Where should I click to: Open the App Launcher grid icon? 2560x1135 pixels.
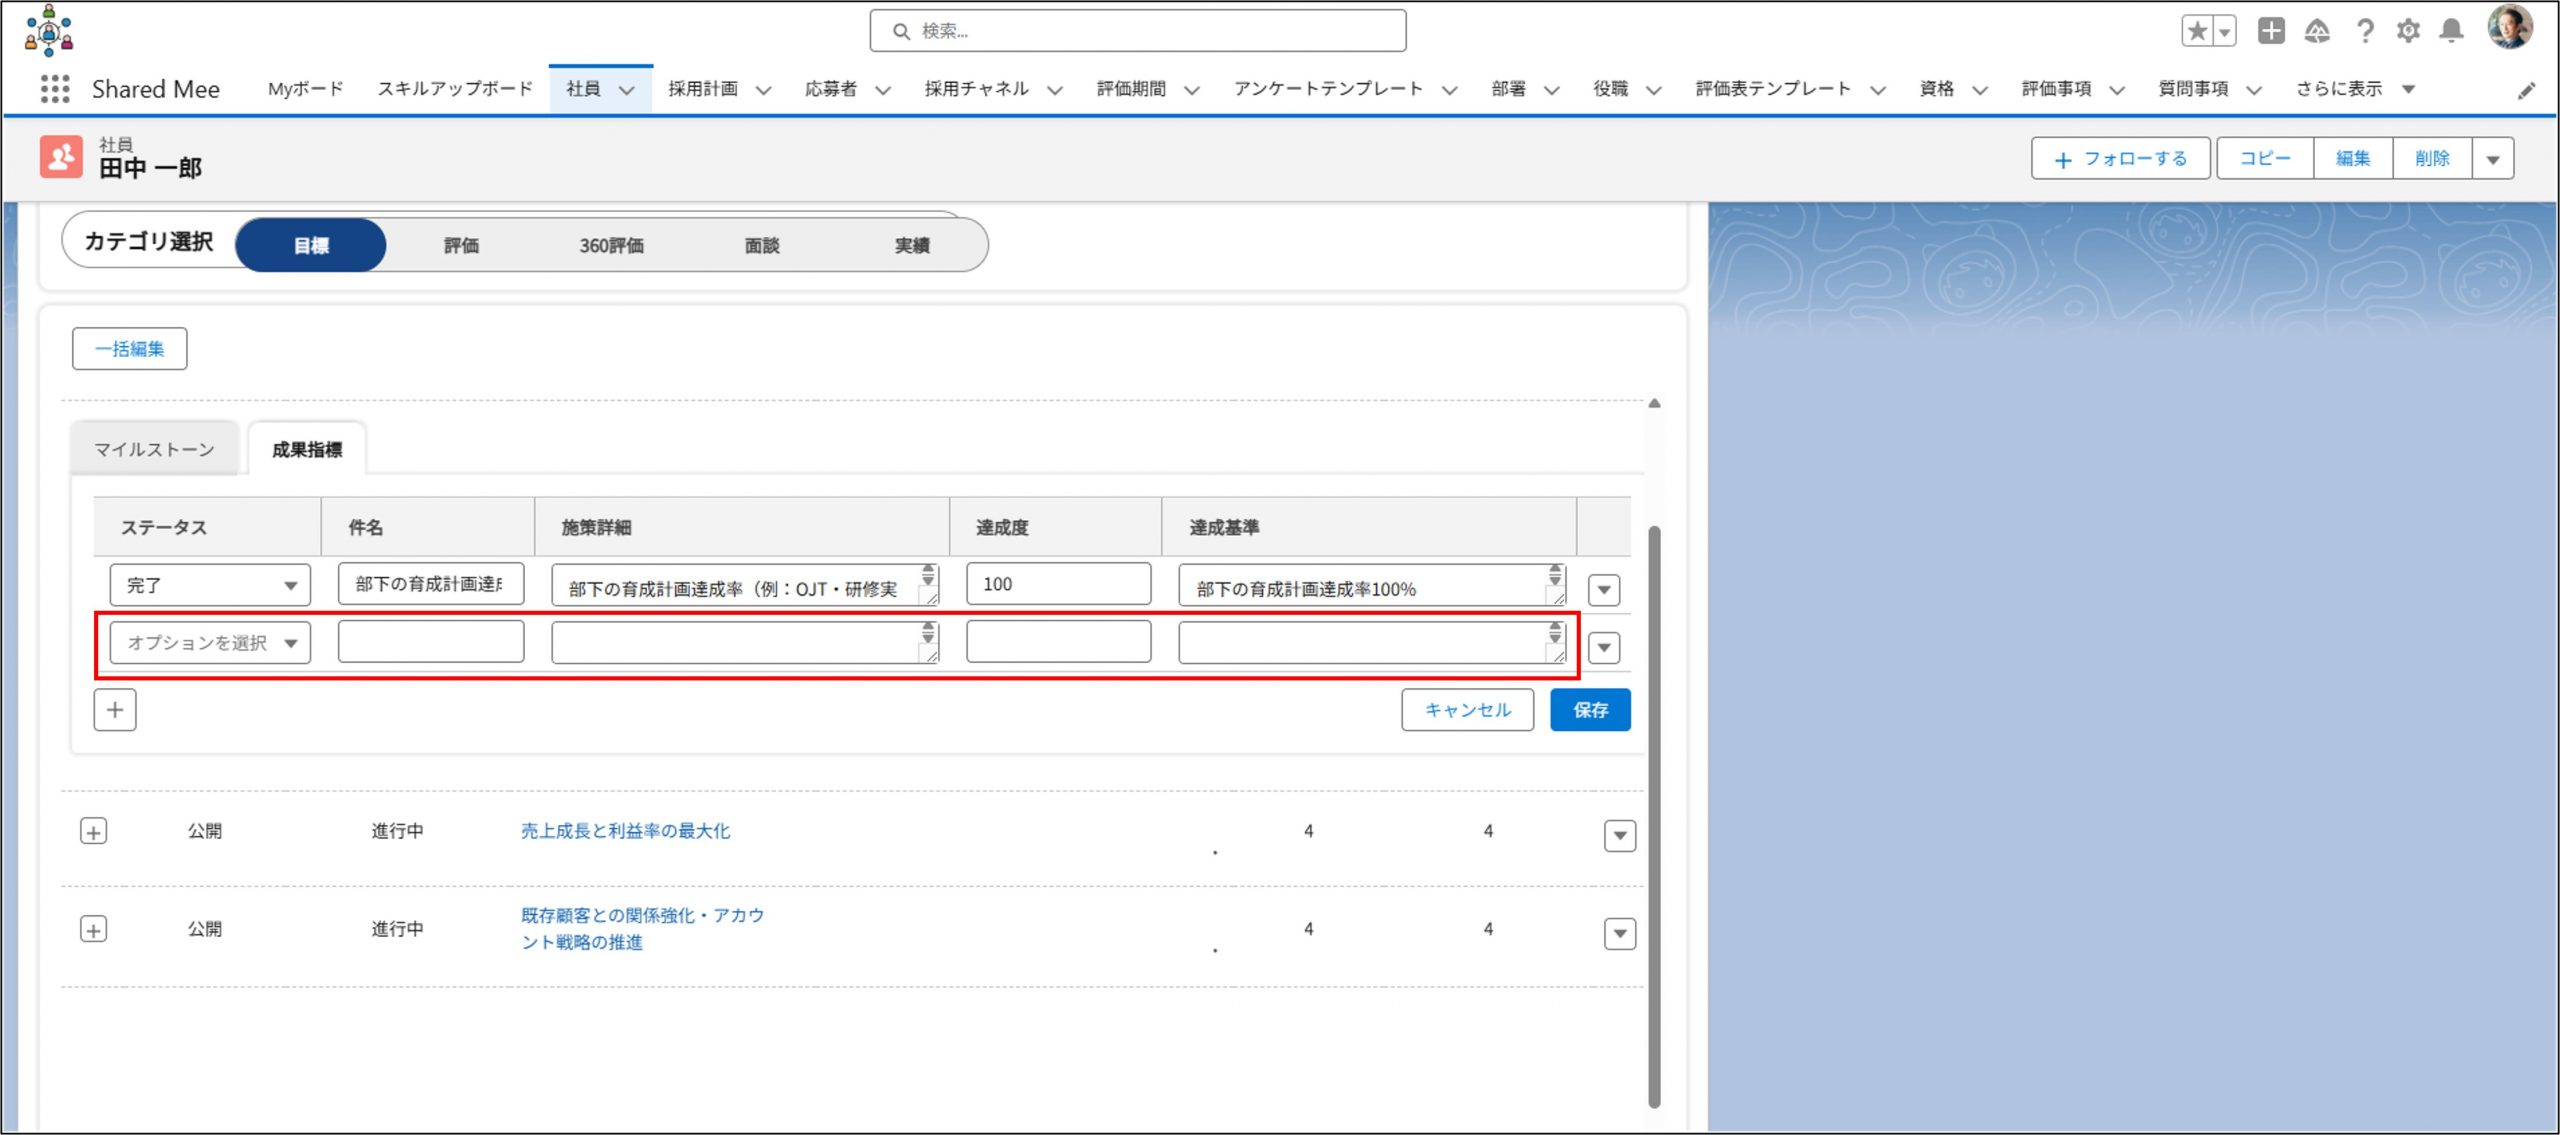[55, 89]
